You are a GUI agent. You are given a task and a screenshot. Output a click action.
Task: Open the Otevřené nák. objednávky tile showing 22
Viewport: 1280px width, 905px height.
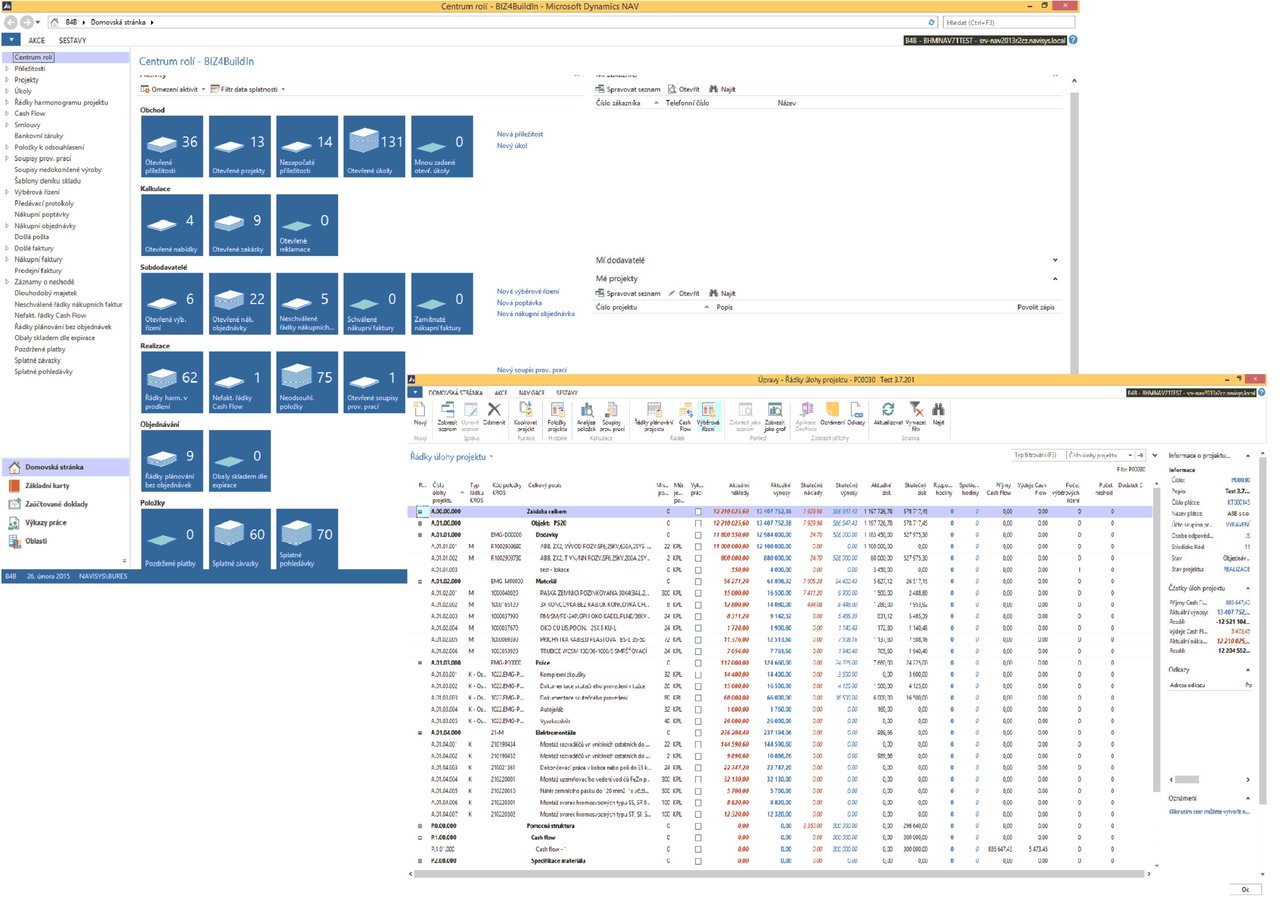click(240, 304)
